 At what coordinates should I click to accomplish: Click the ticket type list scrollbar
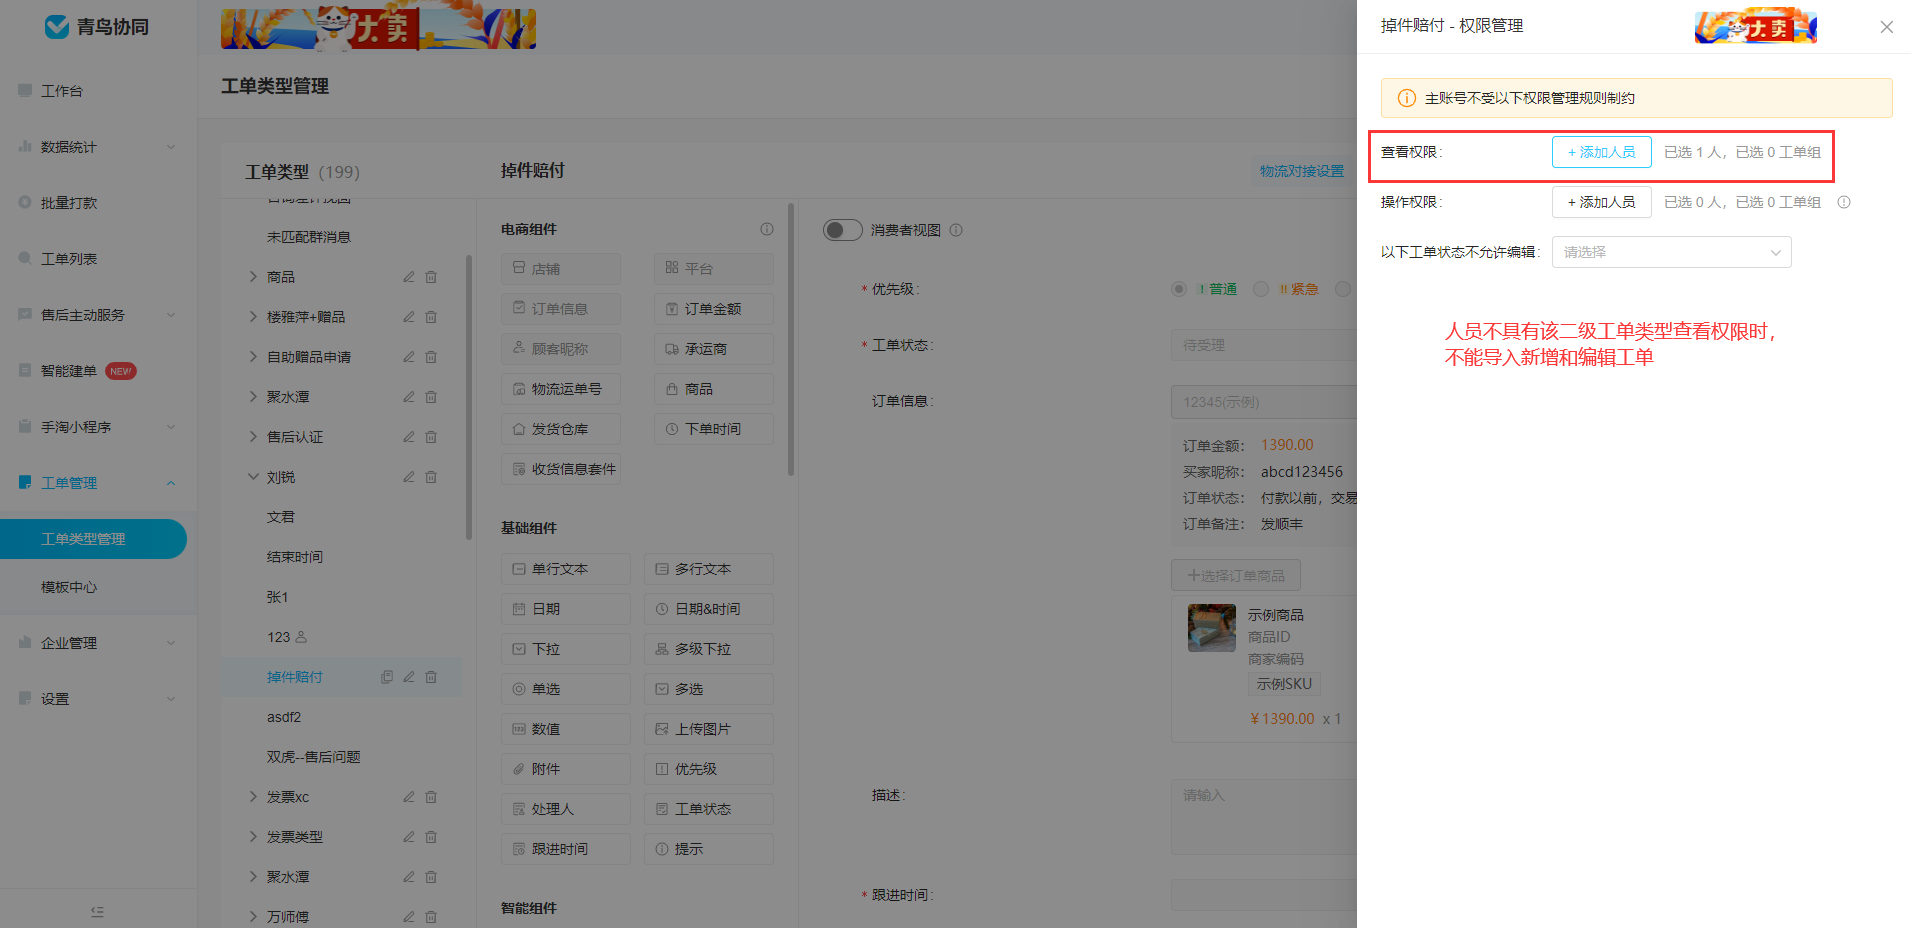point(469,397)
